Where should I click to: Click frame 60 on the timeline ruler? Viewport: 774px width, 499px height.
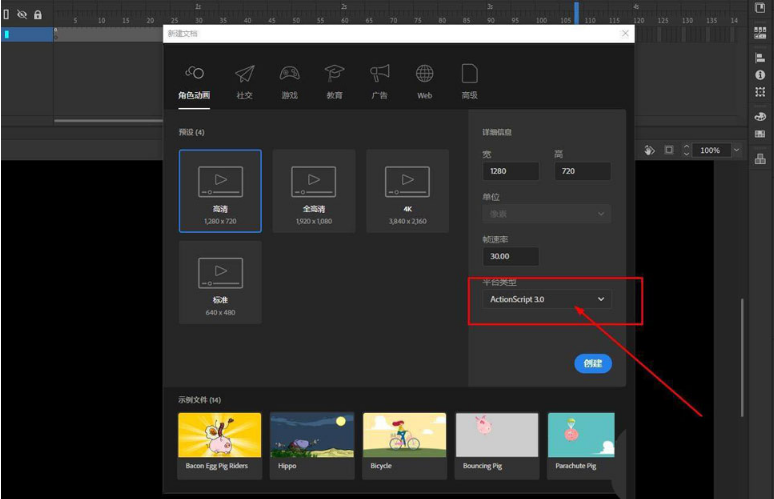click(344, 20)
